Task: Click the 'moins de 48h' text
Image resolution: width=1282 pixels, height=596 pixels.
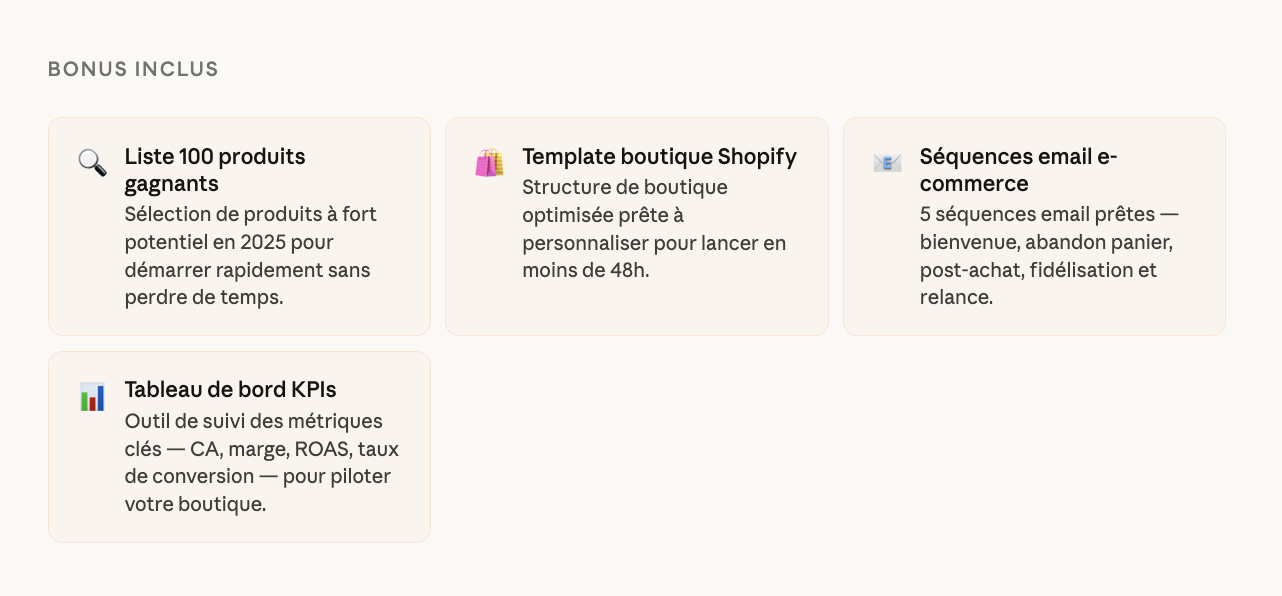Action: click(586, 271)
